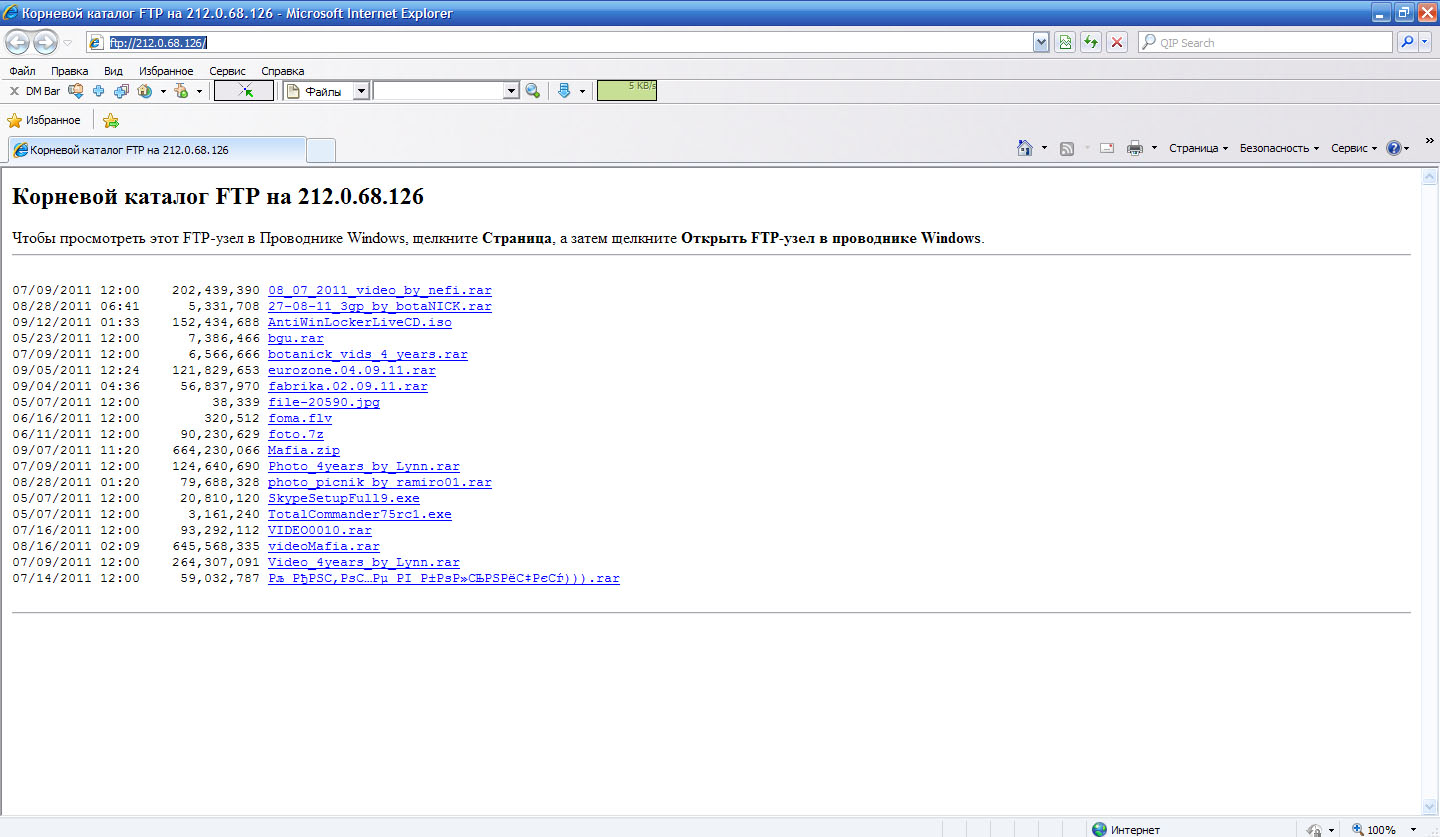Open the Compatibility View icon in address bar

1065,42
